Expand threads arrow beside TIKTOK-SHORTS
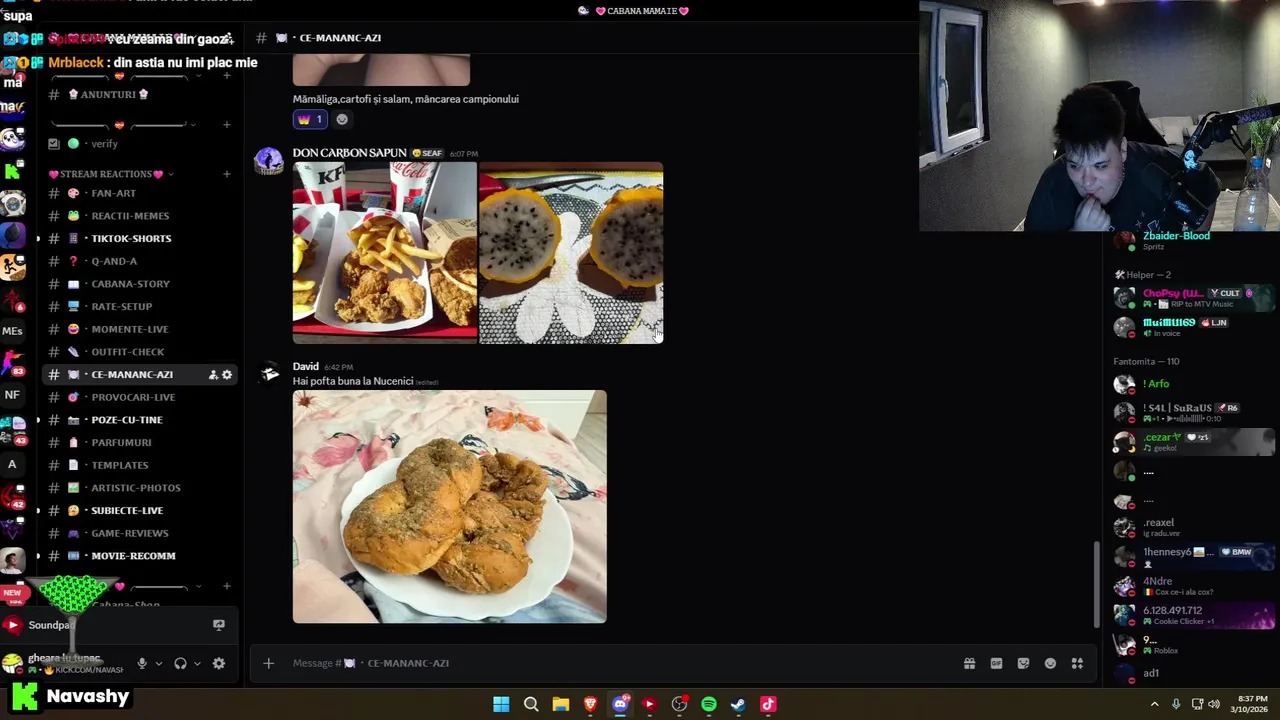 pyautogui.click(x=38, y=239)
